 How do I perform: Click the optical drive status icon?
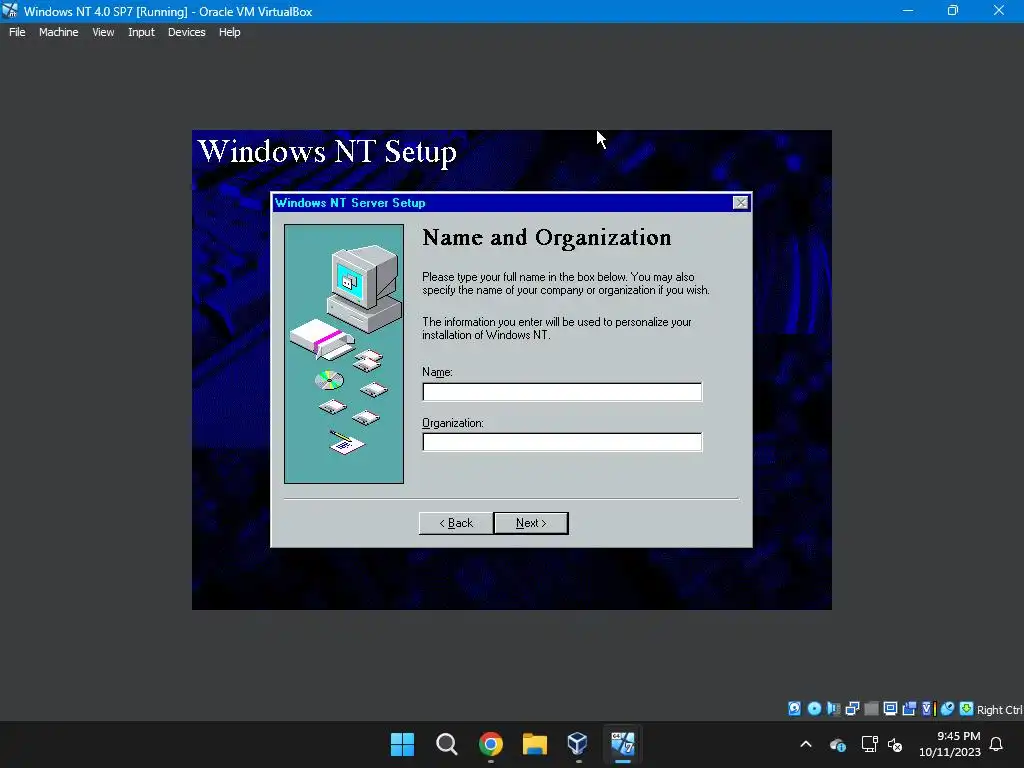click(x=814, y=709)
